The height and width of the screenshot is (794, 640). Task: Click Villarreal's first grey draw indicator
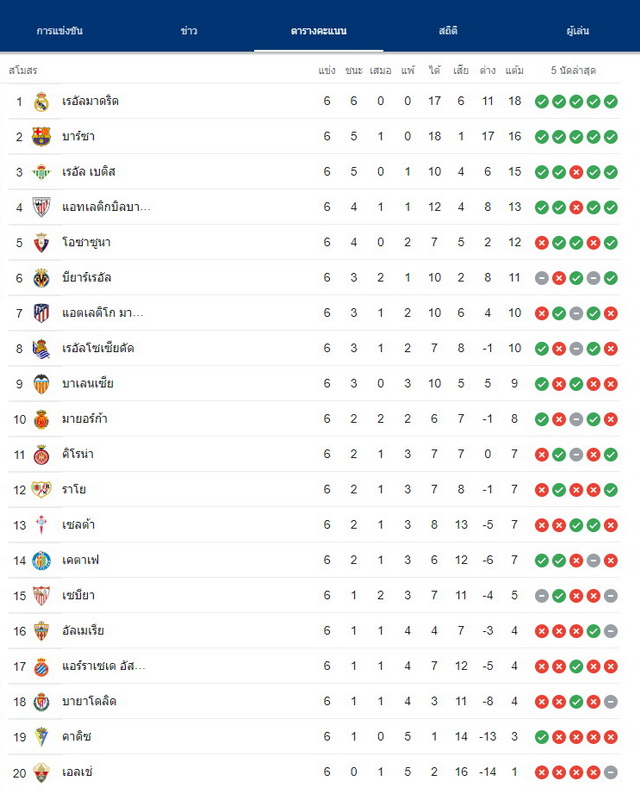click(x=542, y=278)
